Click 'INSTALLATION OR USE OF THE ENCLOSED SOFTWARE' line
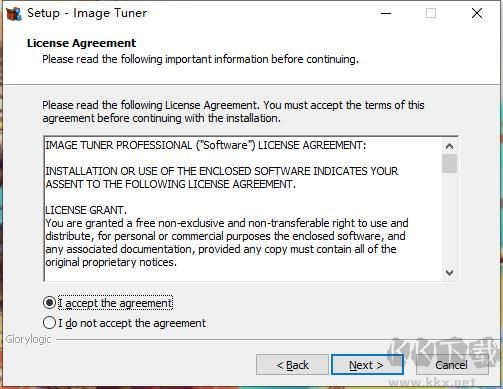 pos(222,171)
